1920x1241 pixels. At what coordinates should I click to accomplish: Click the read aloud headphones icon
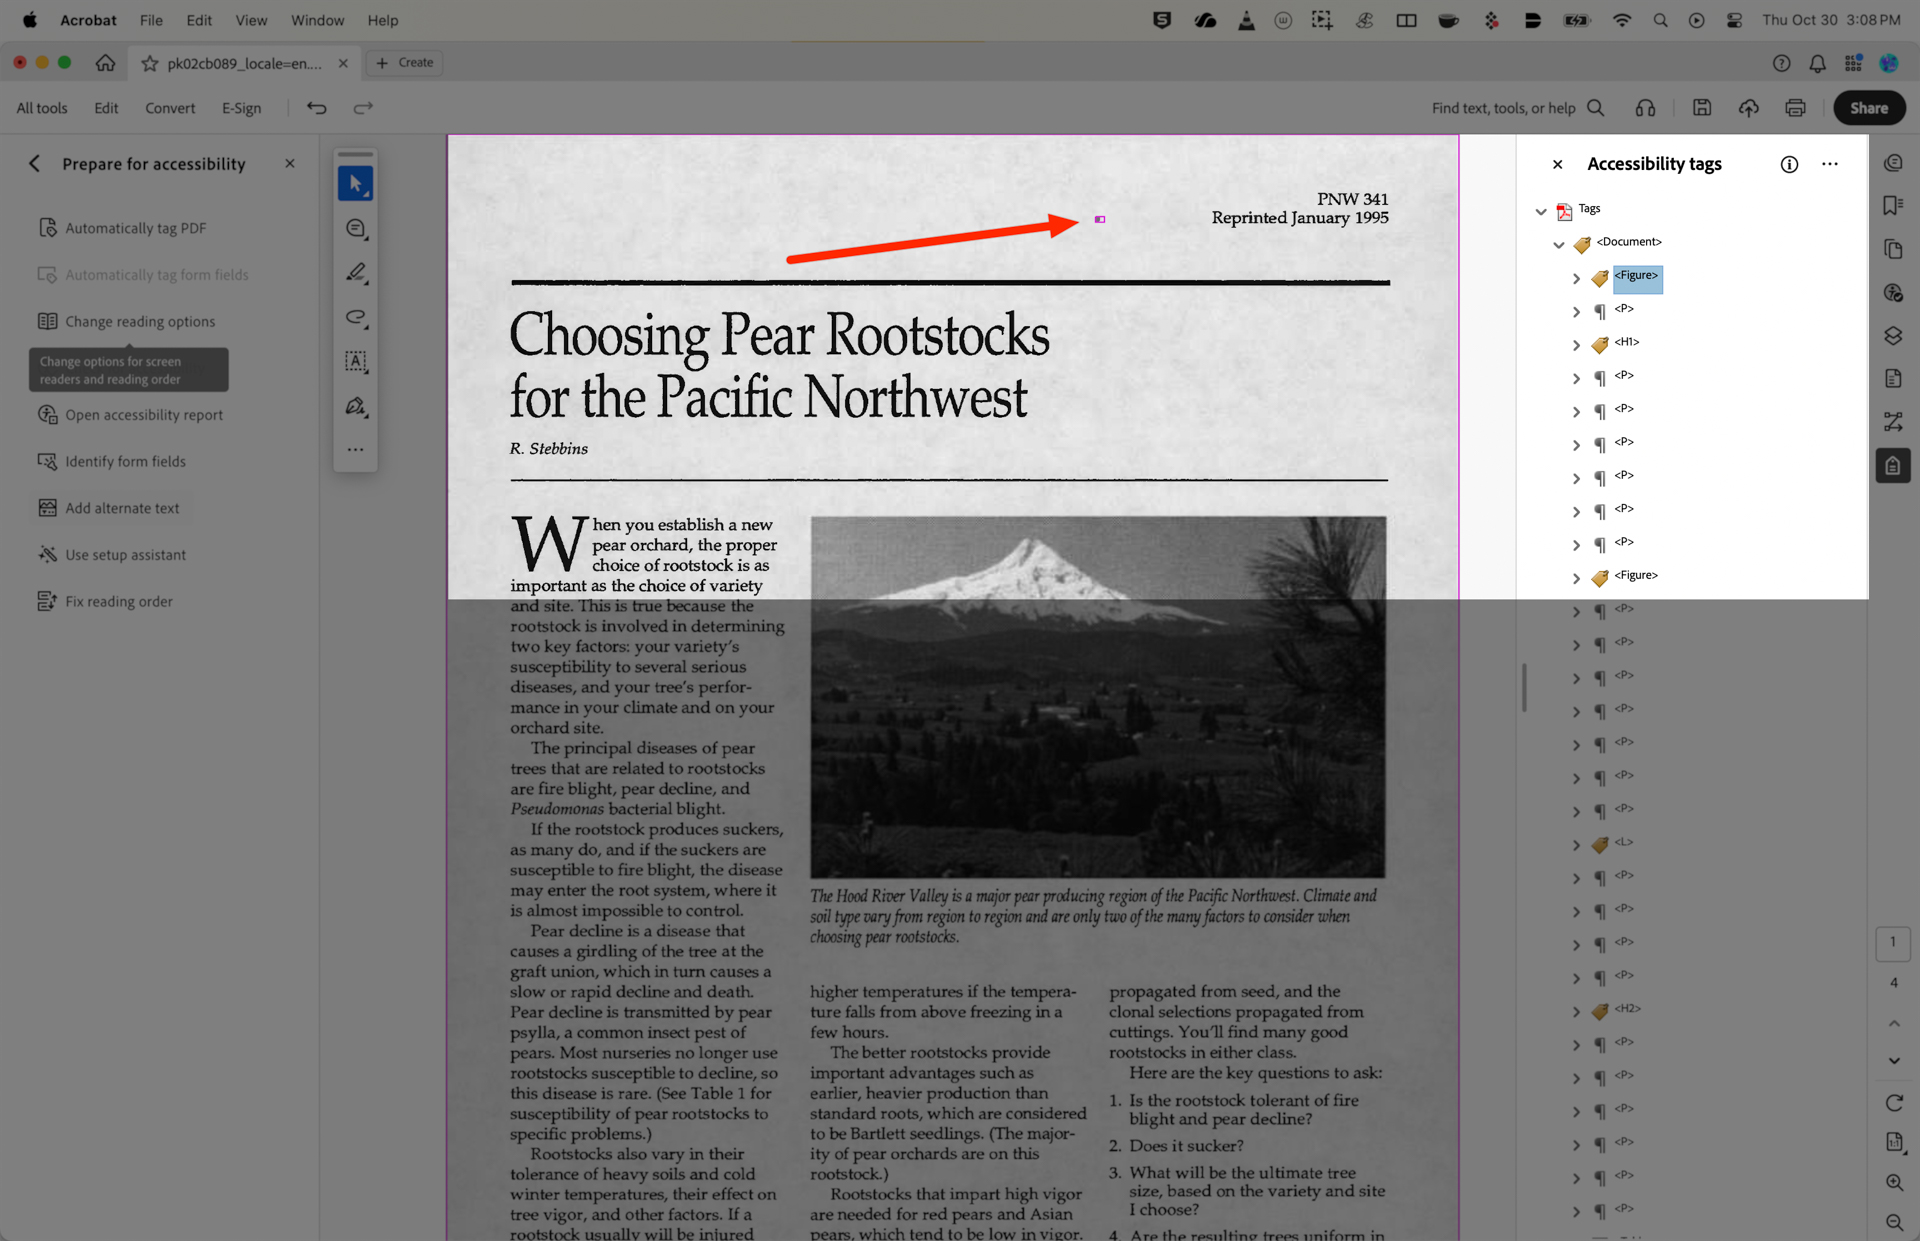click(x=1645, y=108)
